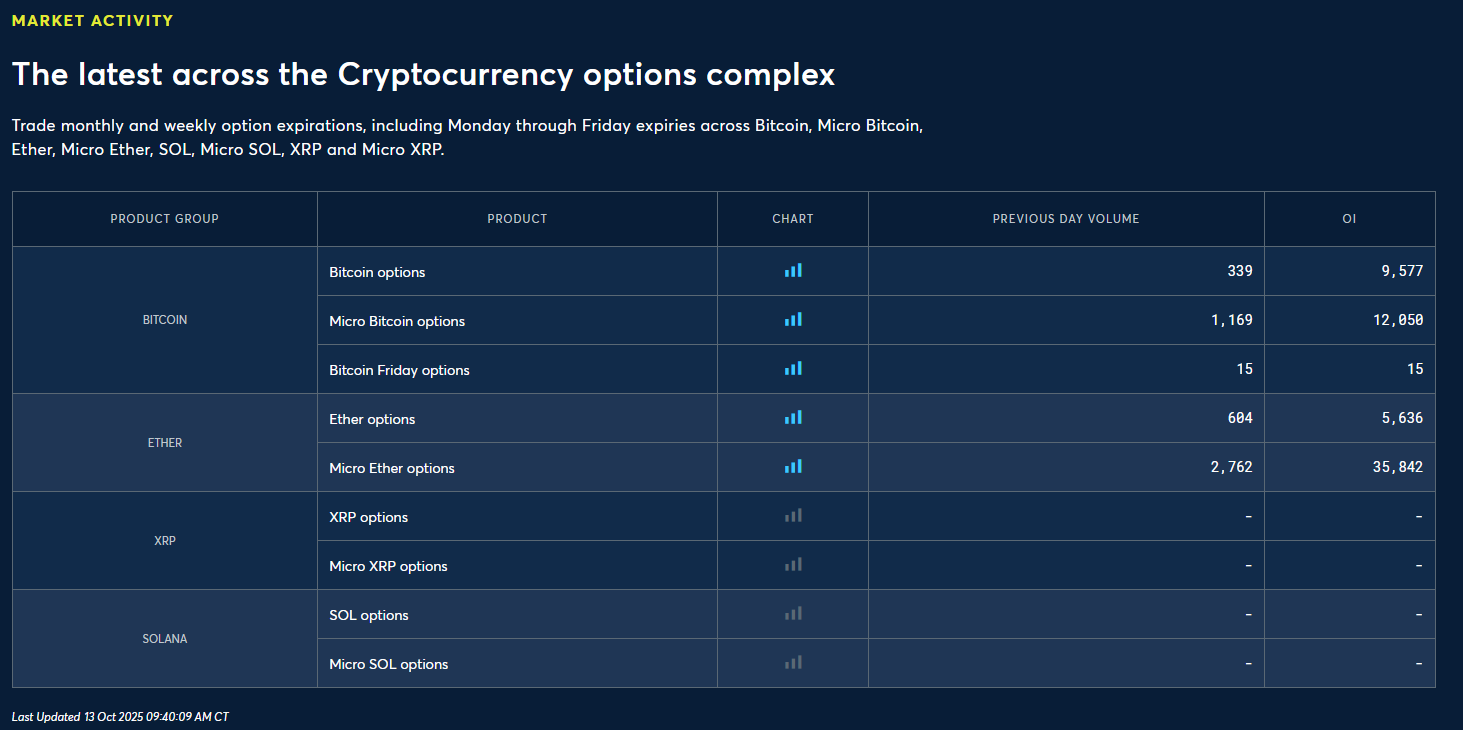Open Ether options chart icon
This screenshot has width=1463, height=730.
(793, 418)
